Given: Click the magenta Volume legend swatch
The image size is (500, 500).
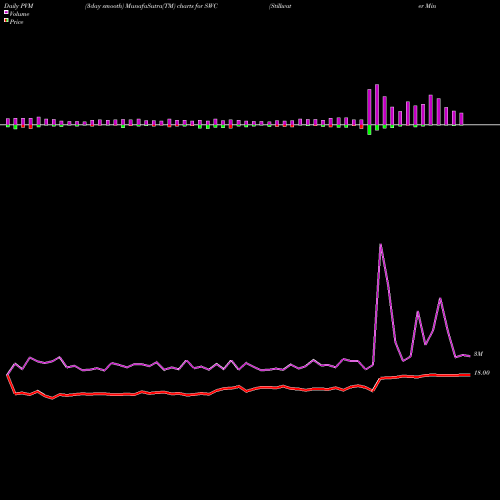Looking at the screenshot, I should point(6,12).
